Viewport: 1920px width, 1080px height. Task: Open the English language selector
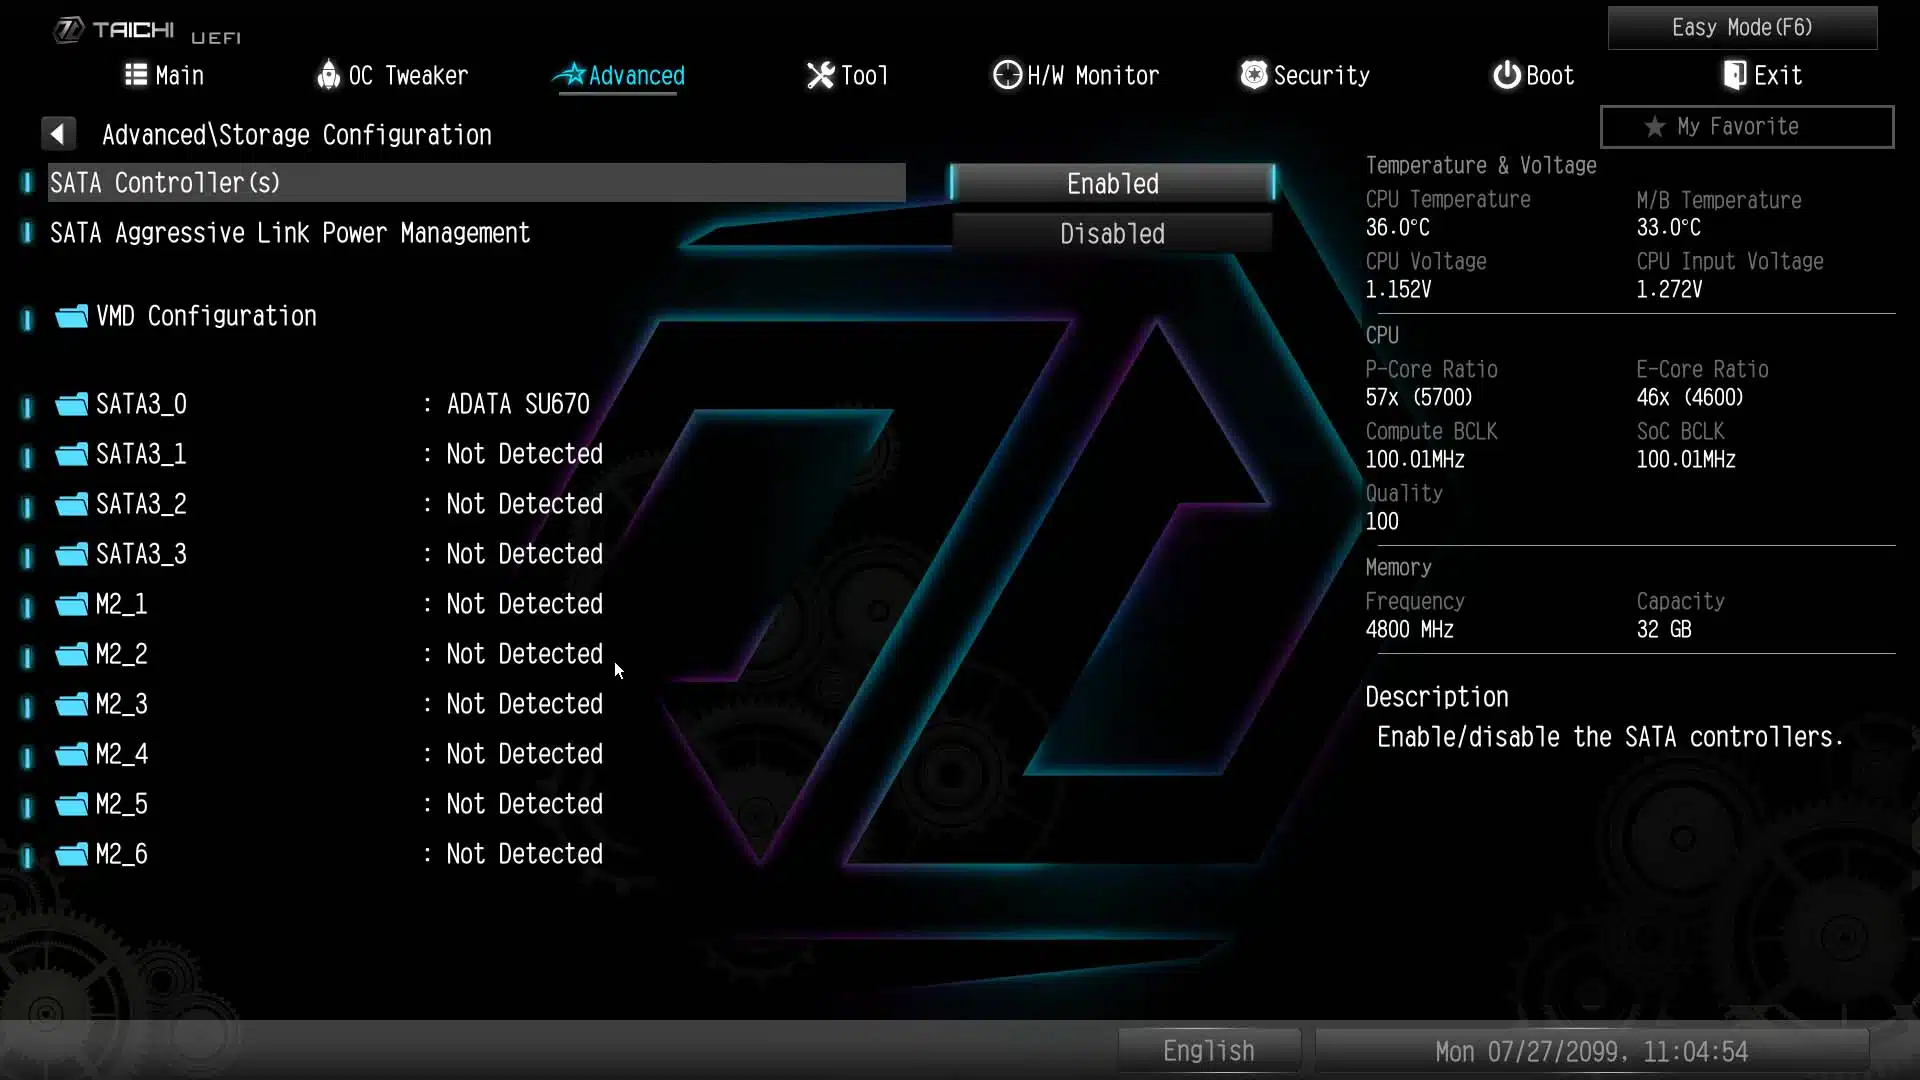coord(1209,1052)
